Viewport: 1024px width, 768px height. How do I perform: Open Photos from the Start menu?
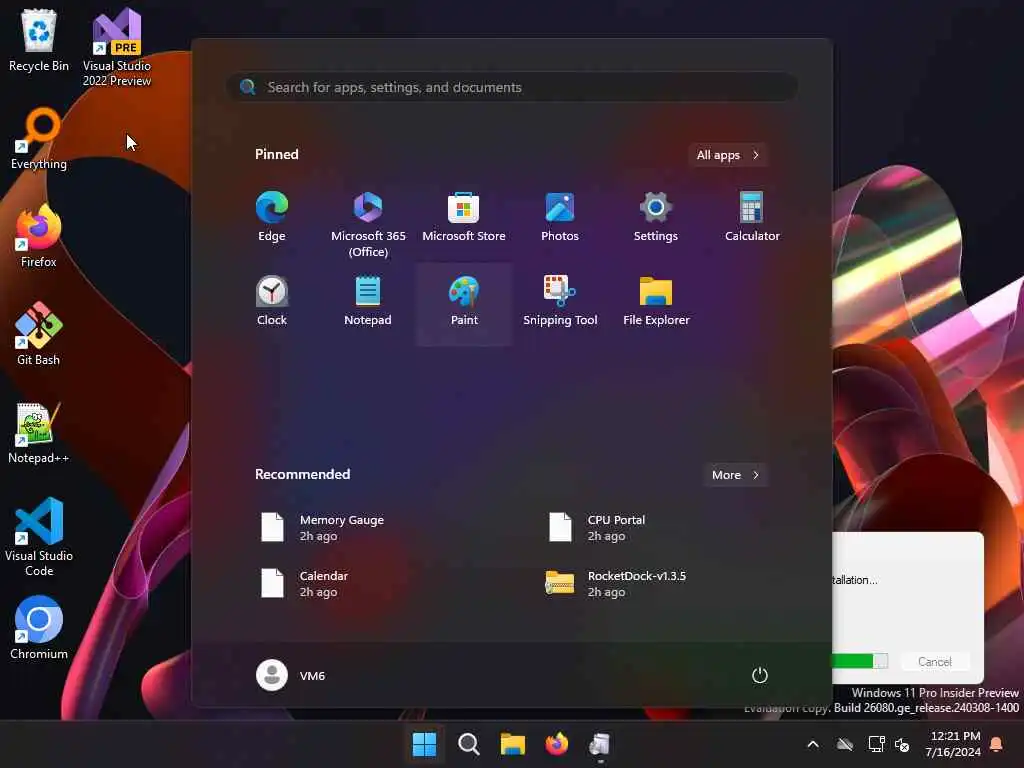pyautogui.click(x=560, y=217)
